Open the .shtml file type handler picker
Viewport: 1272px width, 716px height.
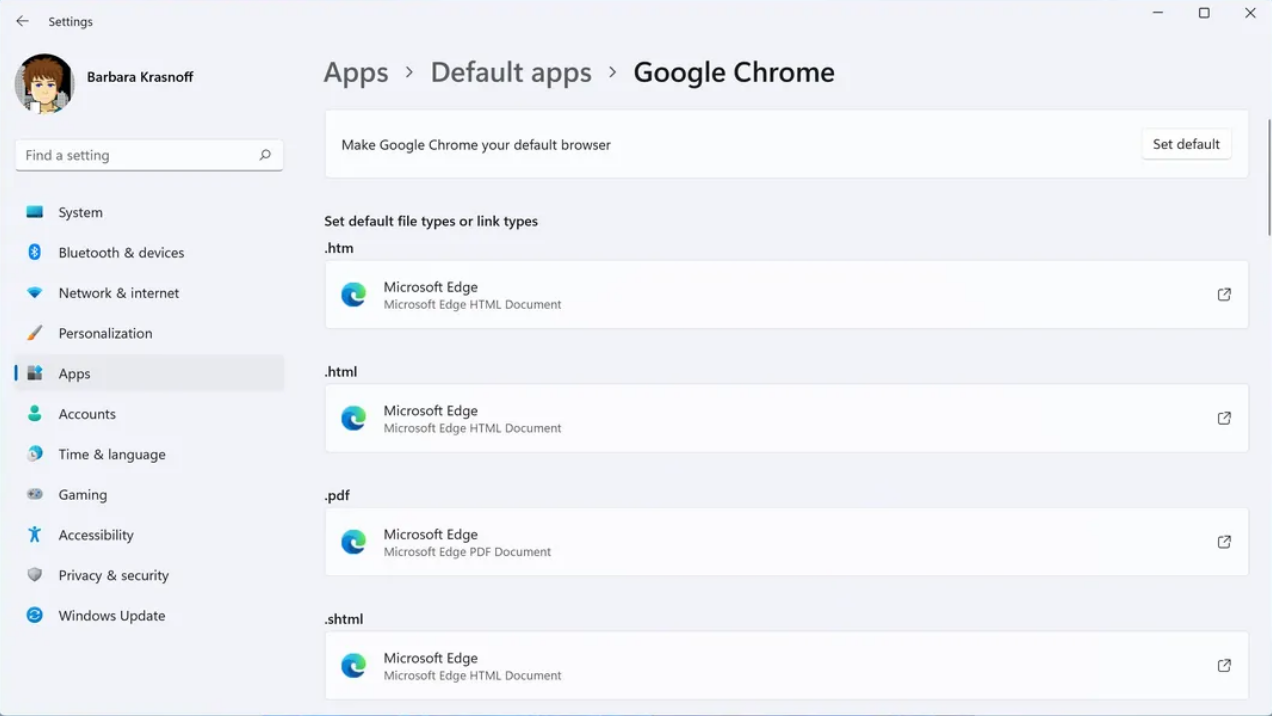point(786,666)
